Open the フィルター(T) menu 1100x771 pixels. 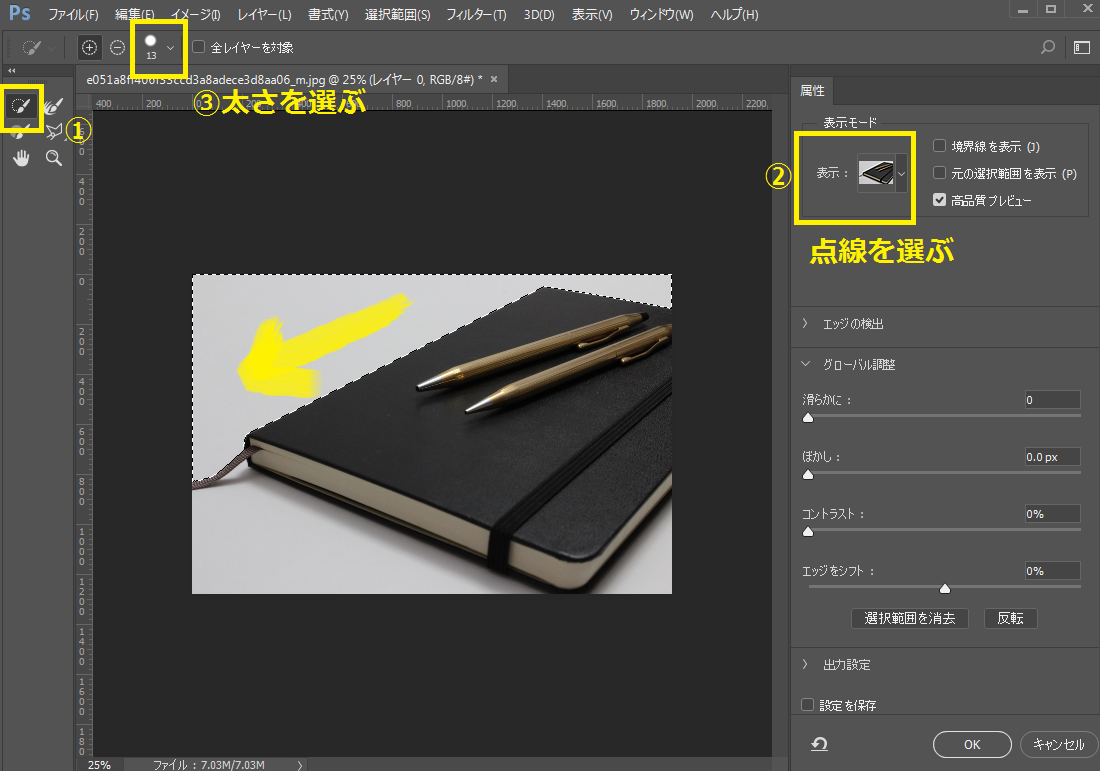click(476, 15)
